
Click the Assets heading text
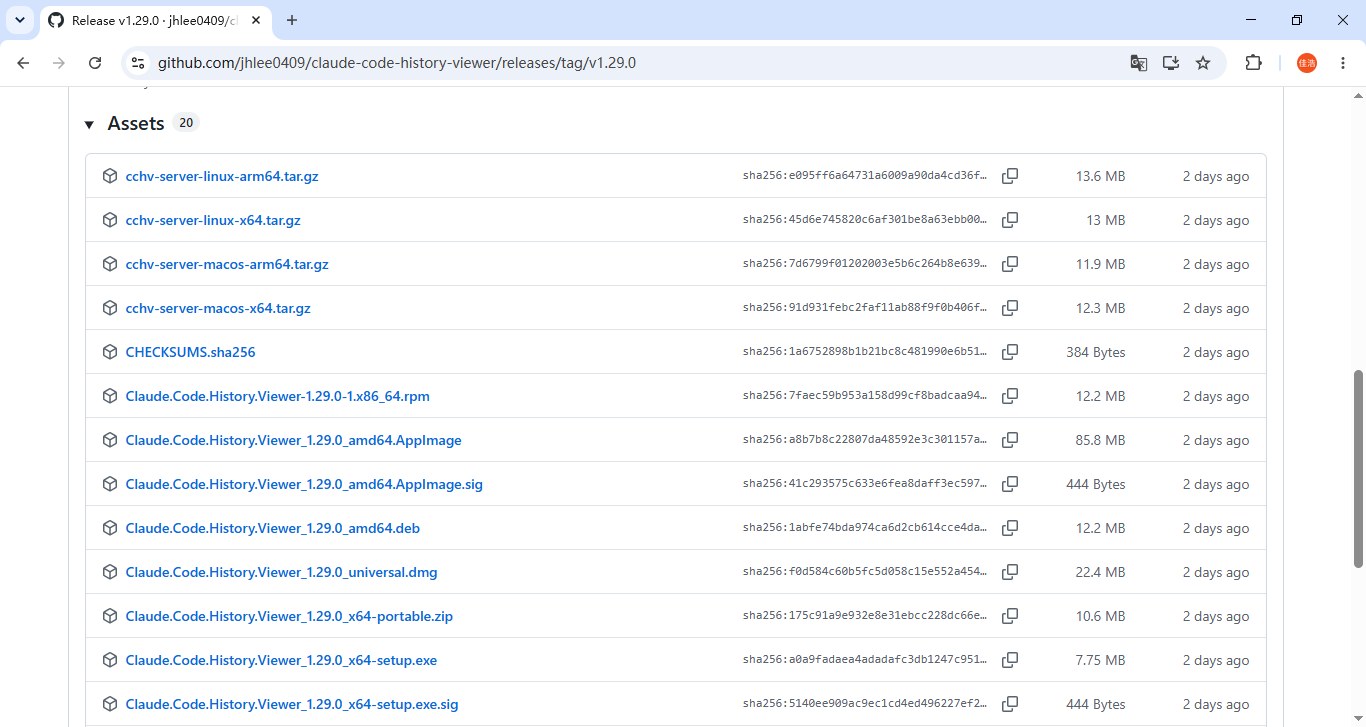click(x=136, y=124)
